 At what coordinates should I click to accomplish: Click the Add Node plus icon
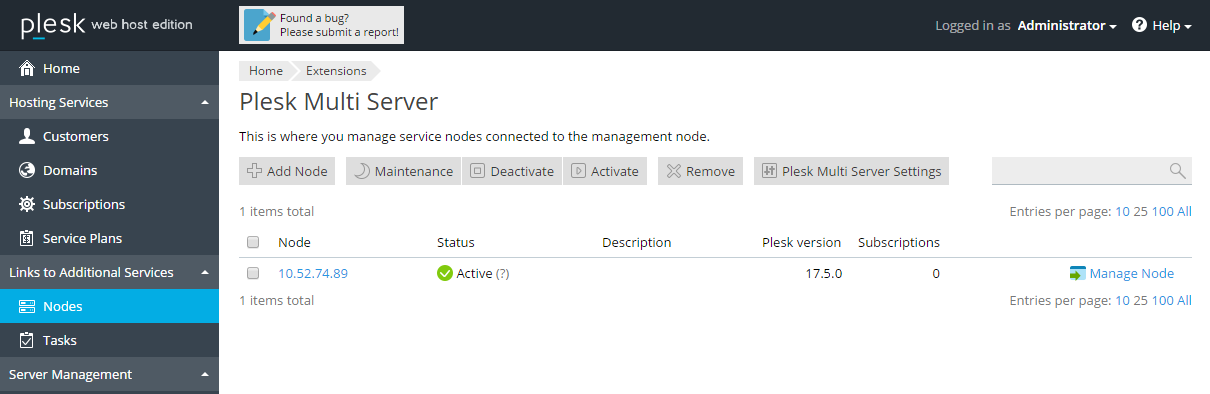click(x=254, y=171)
